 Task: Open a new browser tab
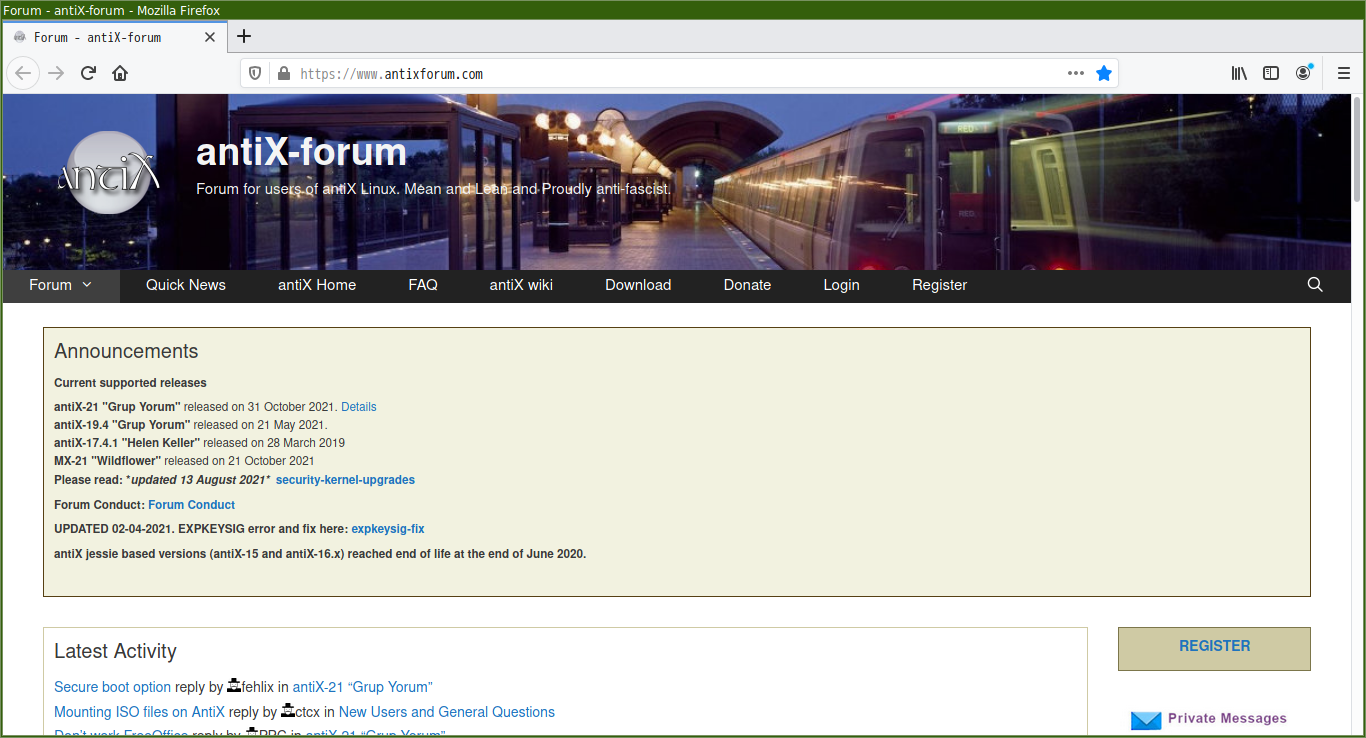[244, 37]
